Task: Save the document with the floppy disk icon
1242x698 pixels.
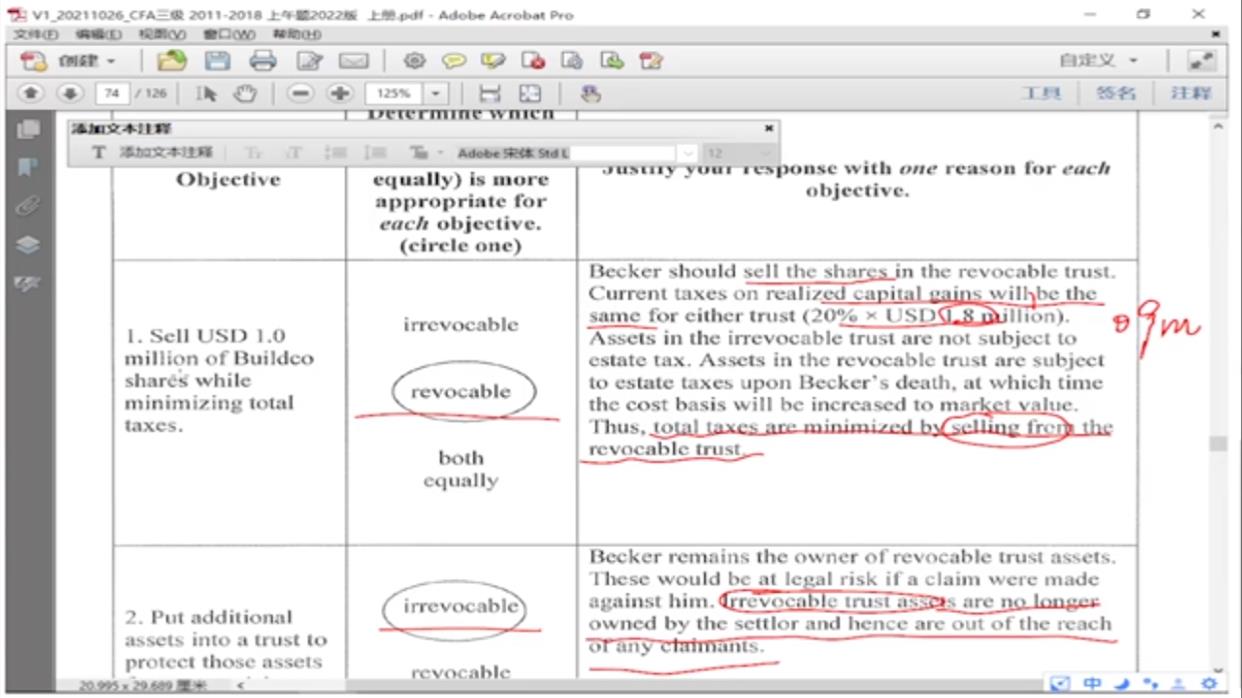Action: [x=217, y=61]
